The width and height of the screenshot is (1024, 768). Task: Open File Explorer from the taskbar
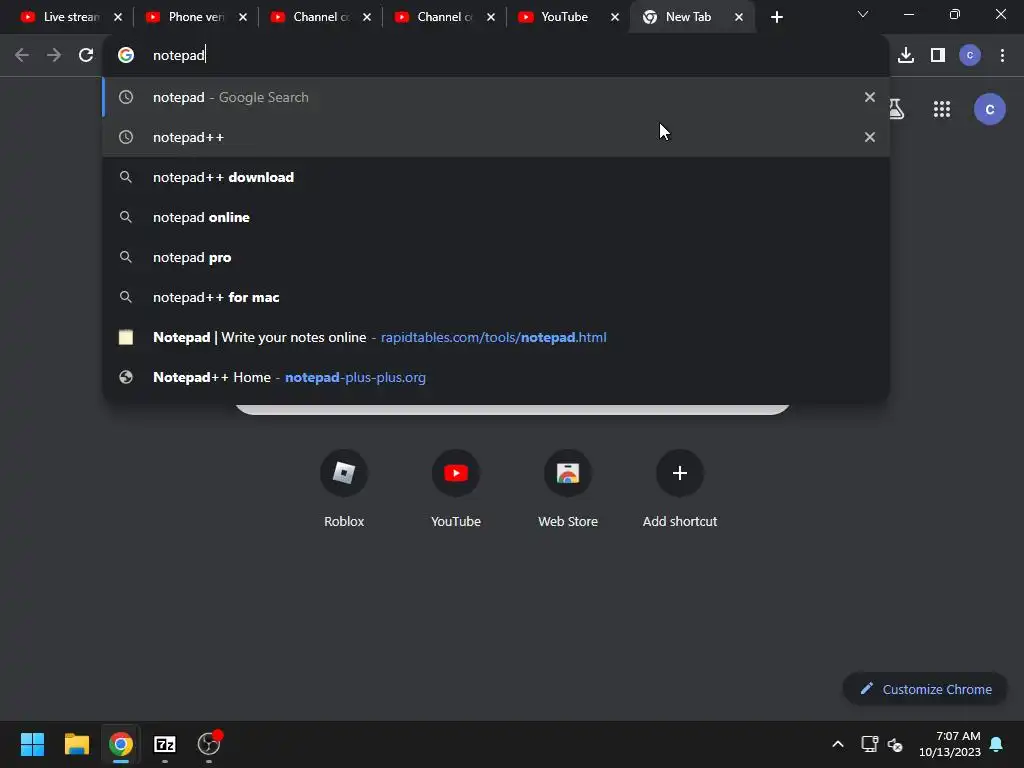[76, 744]
